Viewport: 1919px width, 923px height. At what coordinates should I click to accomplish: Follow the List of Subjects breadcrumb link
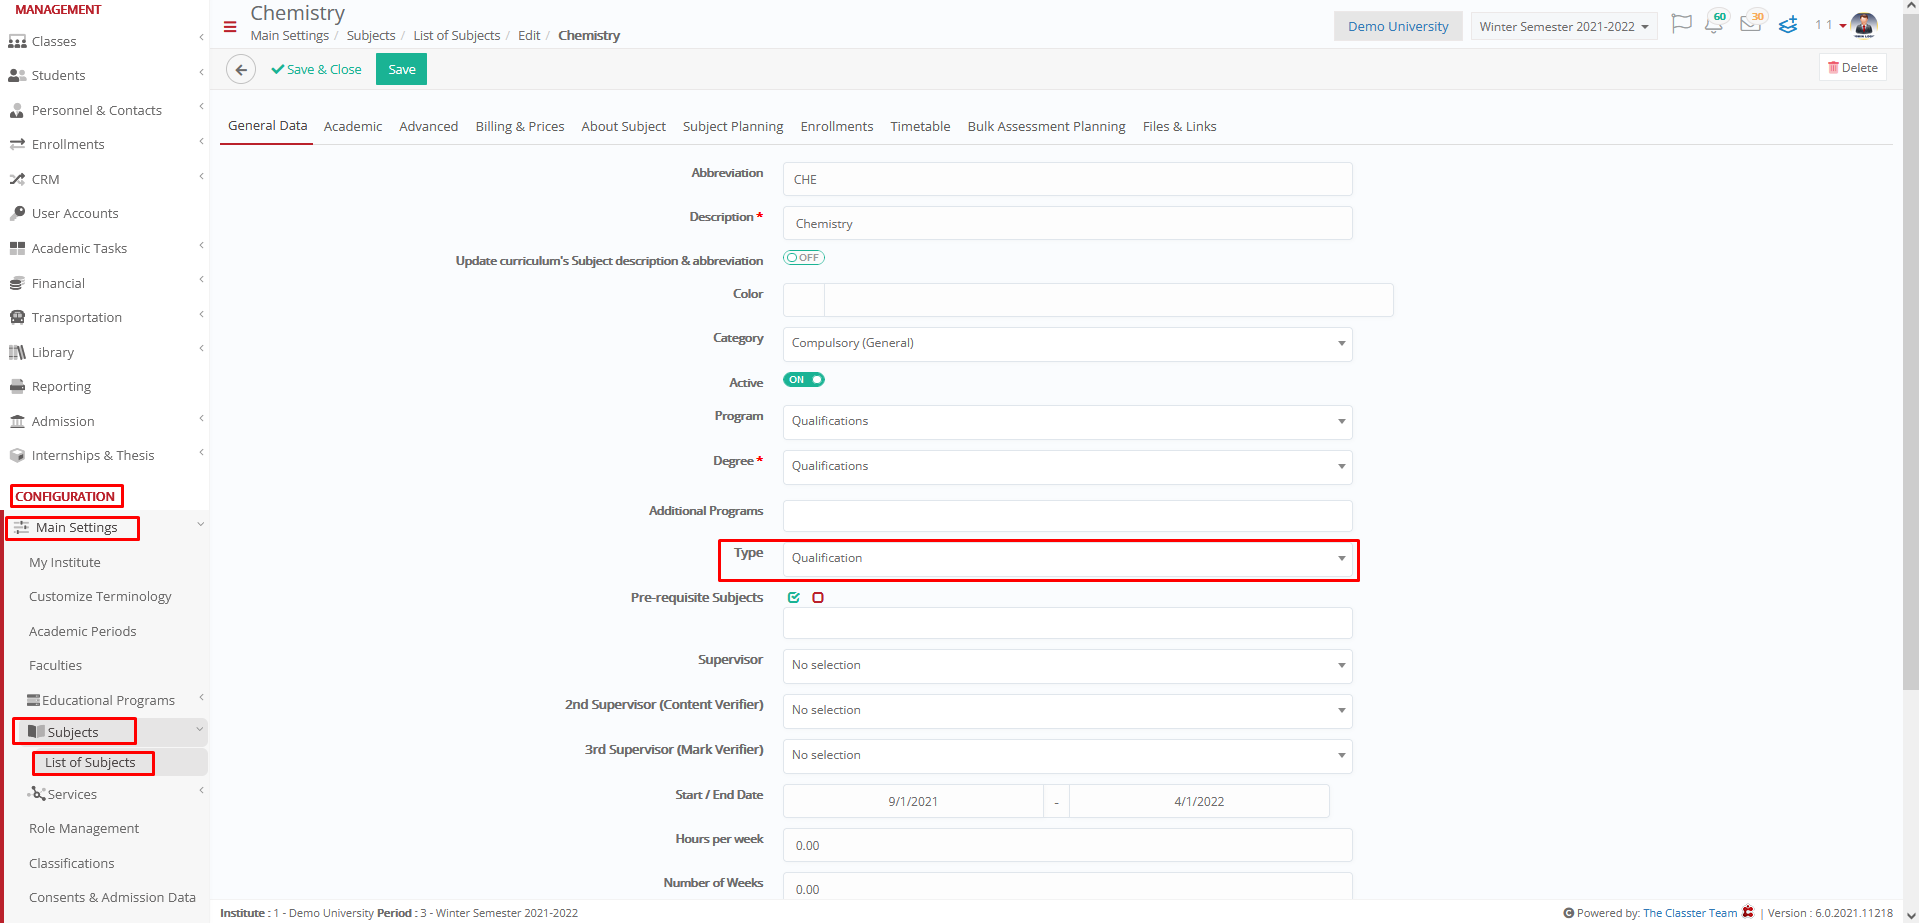[456, 36]
